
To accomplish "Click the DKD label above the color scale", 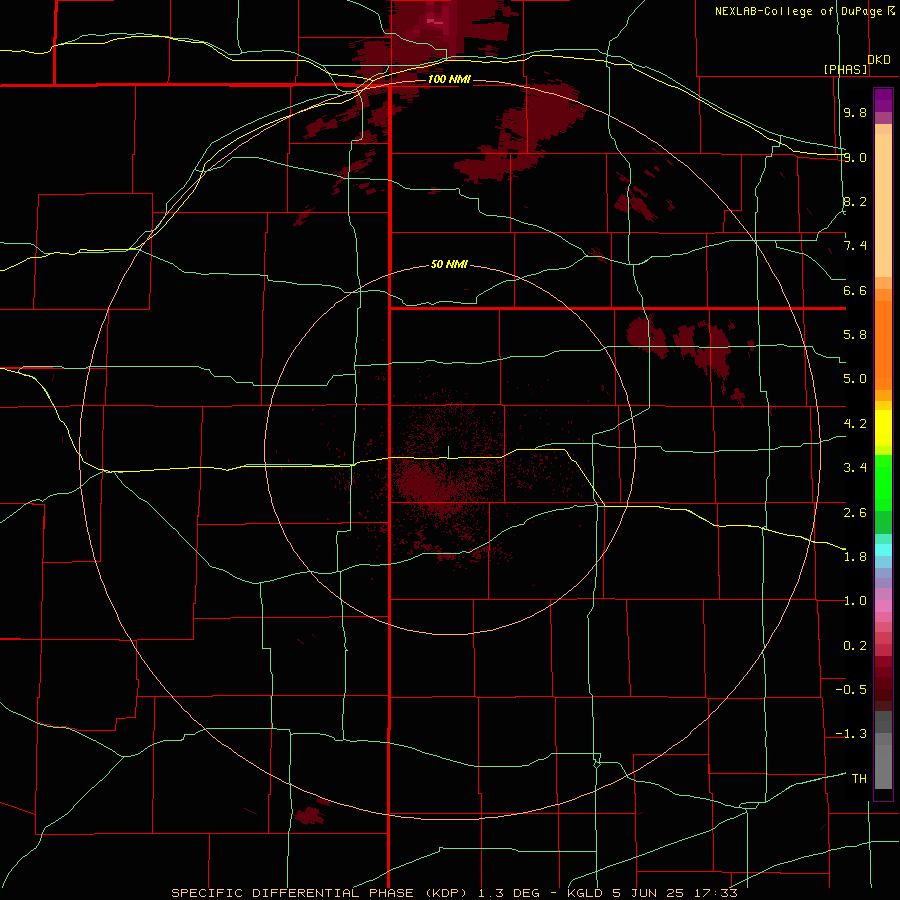I will (879, 60).
